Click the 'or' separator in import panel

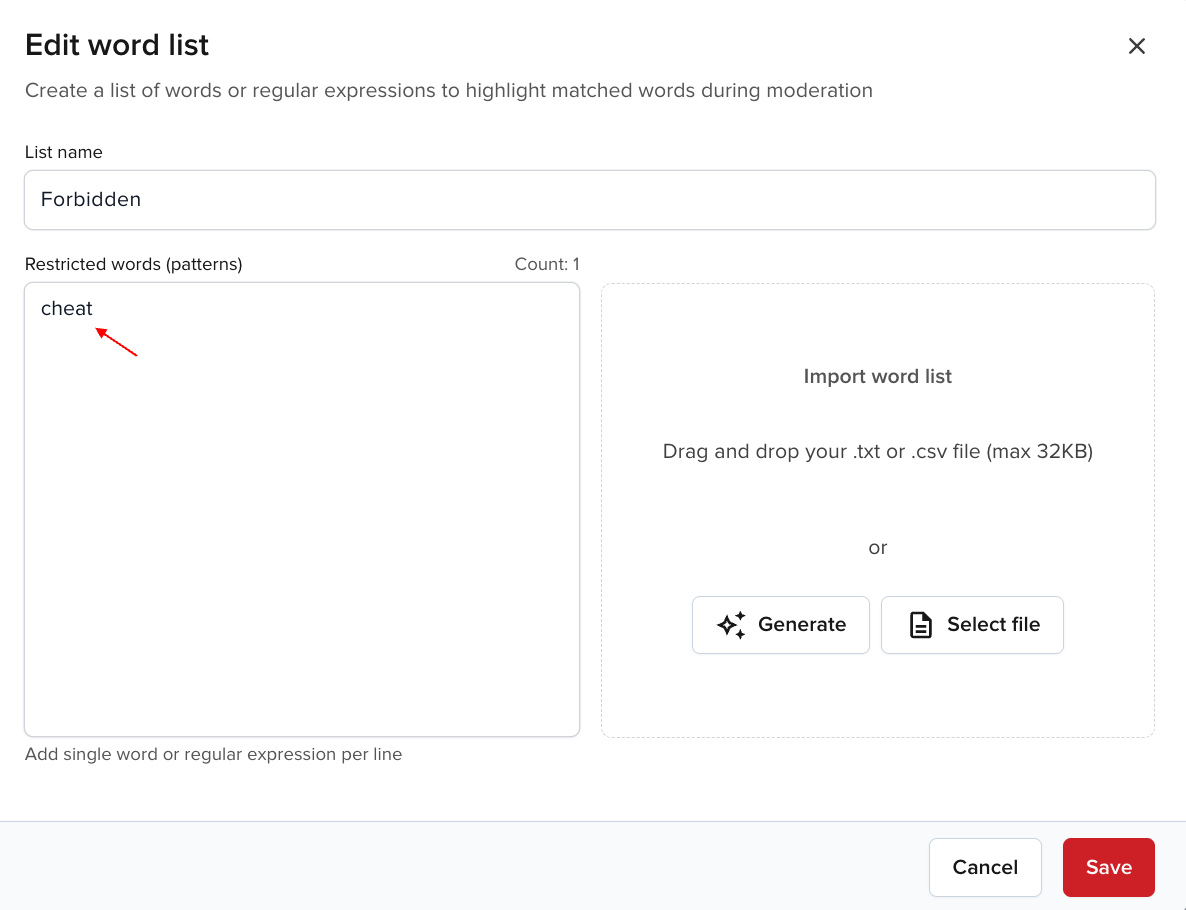(x=877, y=548)
